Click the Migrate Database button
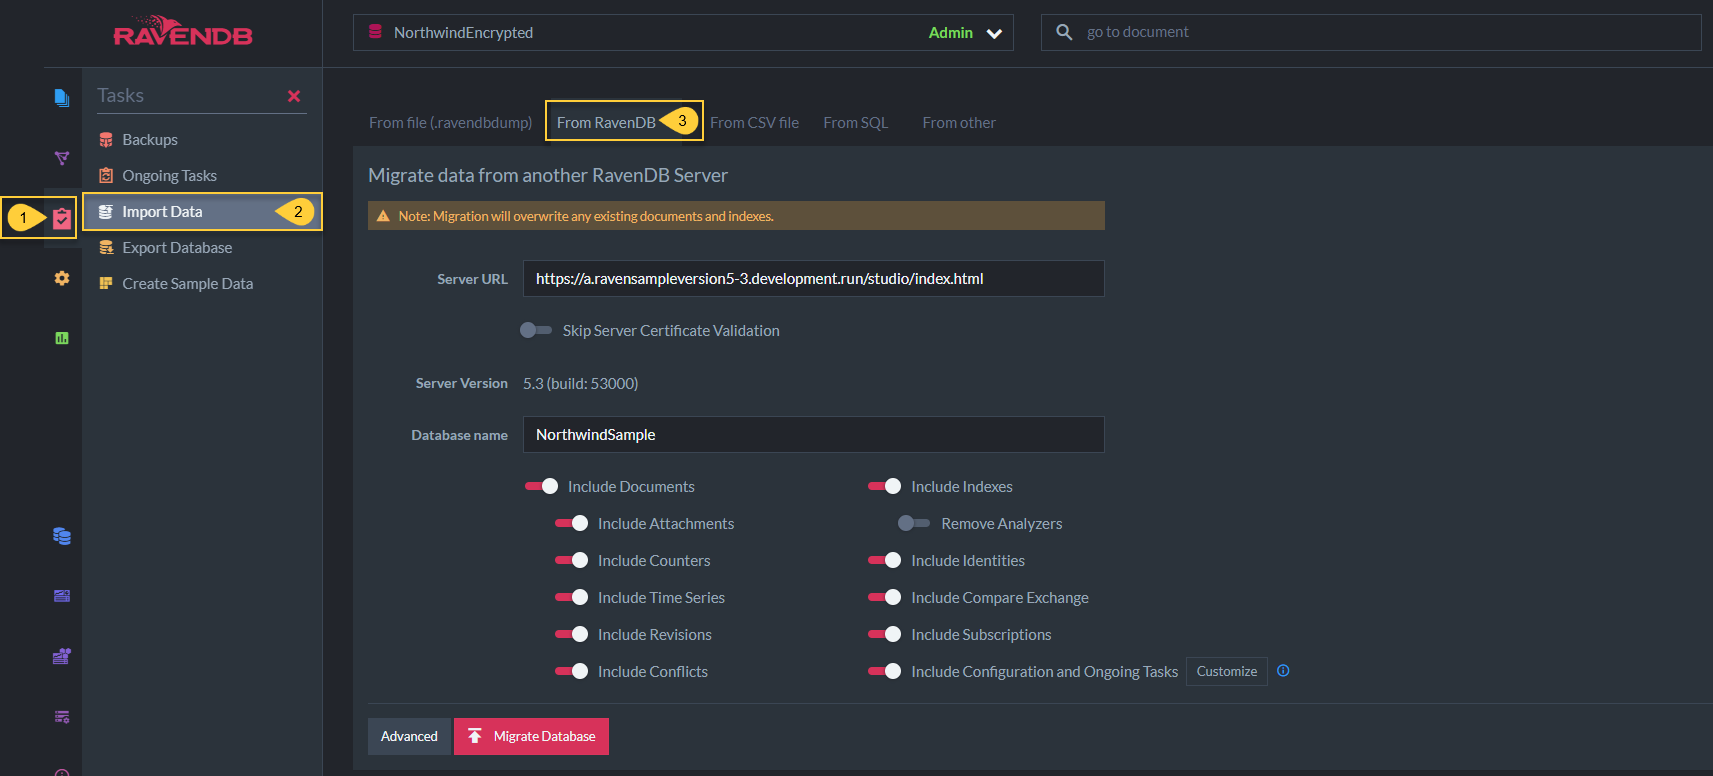Image resolution: width=1713 pixels, height=776 pixels. (x=531, y=736)
